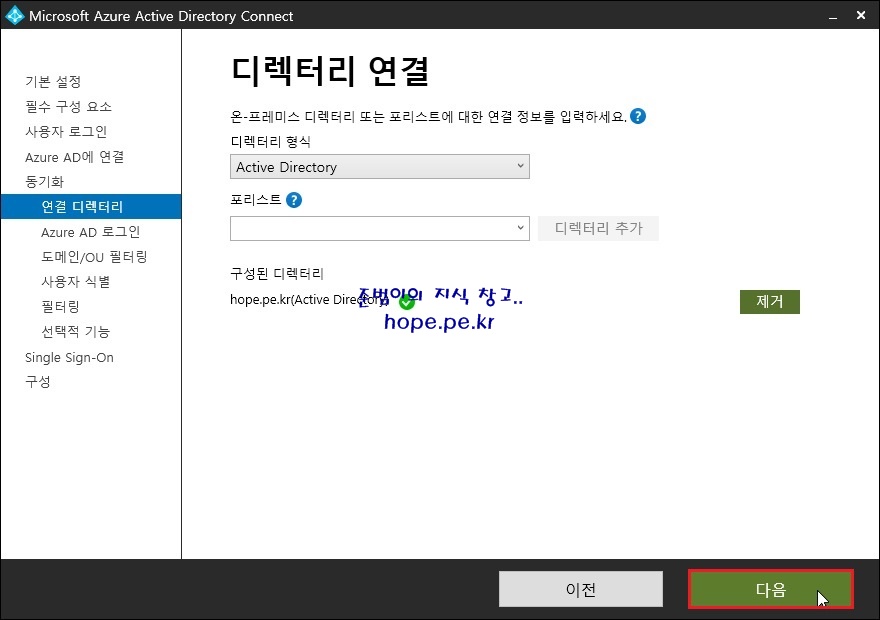Select 선택적 기능 step
The image size is (880, 620).
76,332
